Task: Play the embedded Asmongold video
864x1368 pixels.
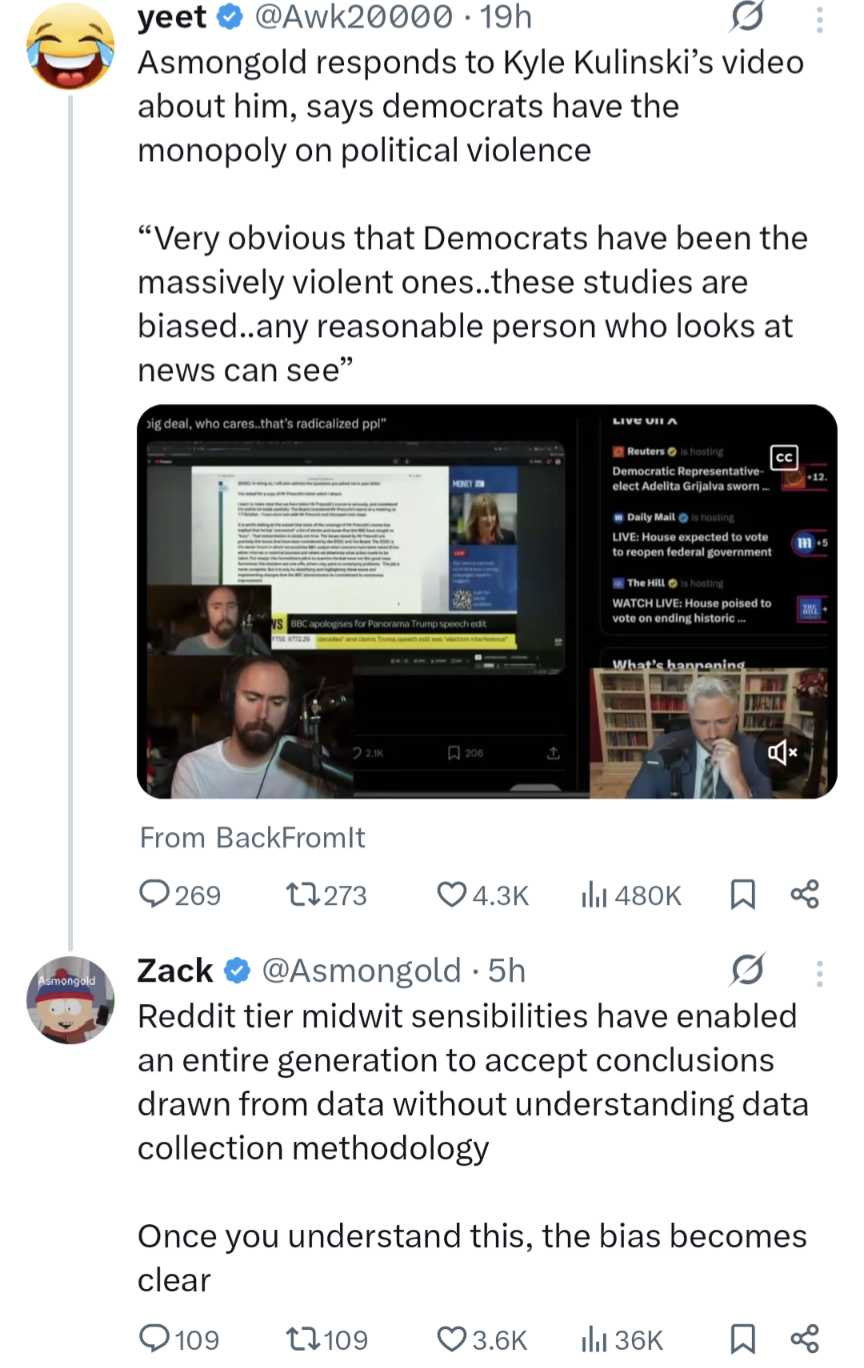Action: click(486, 602)
